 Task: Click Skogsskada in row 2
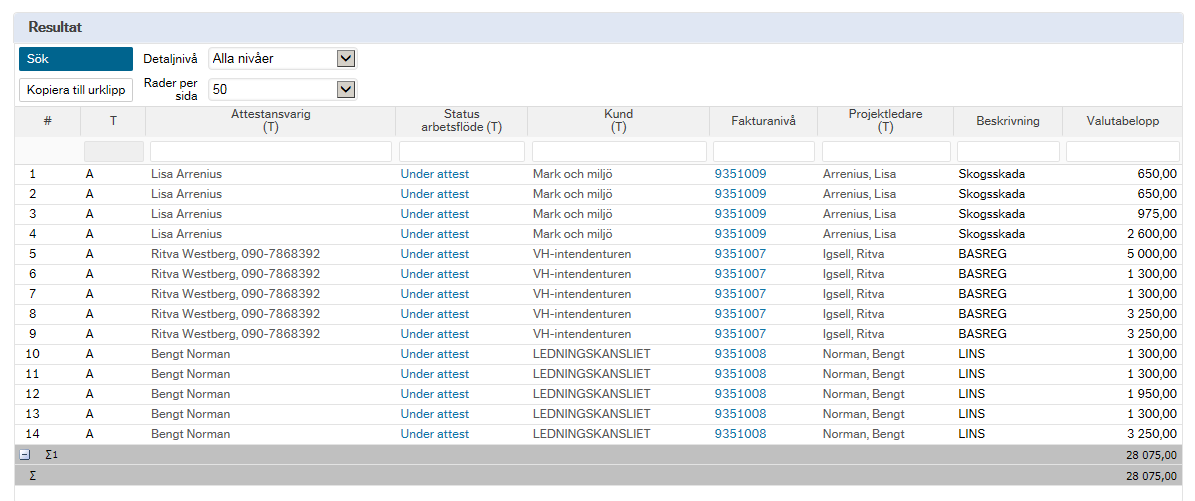click(992, 194)
